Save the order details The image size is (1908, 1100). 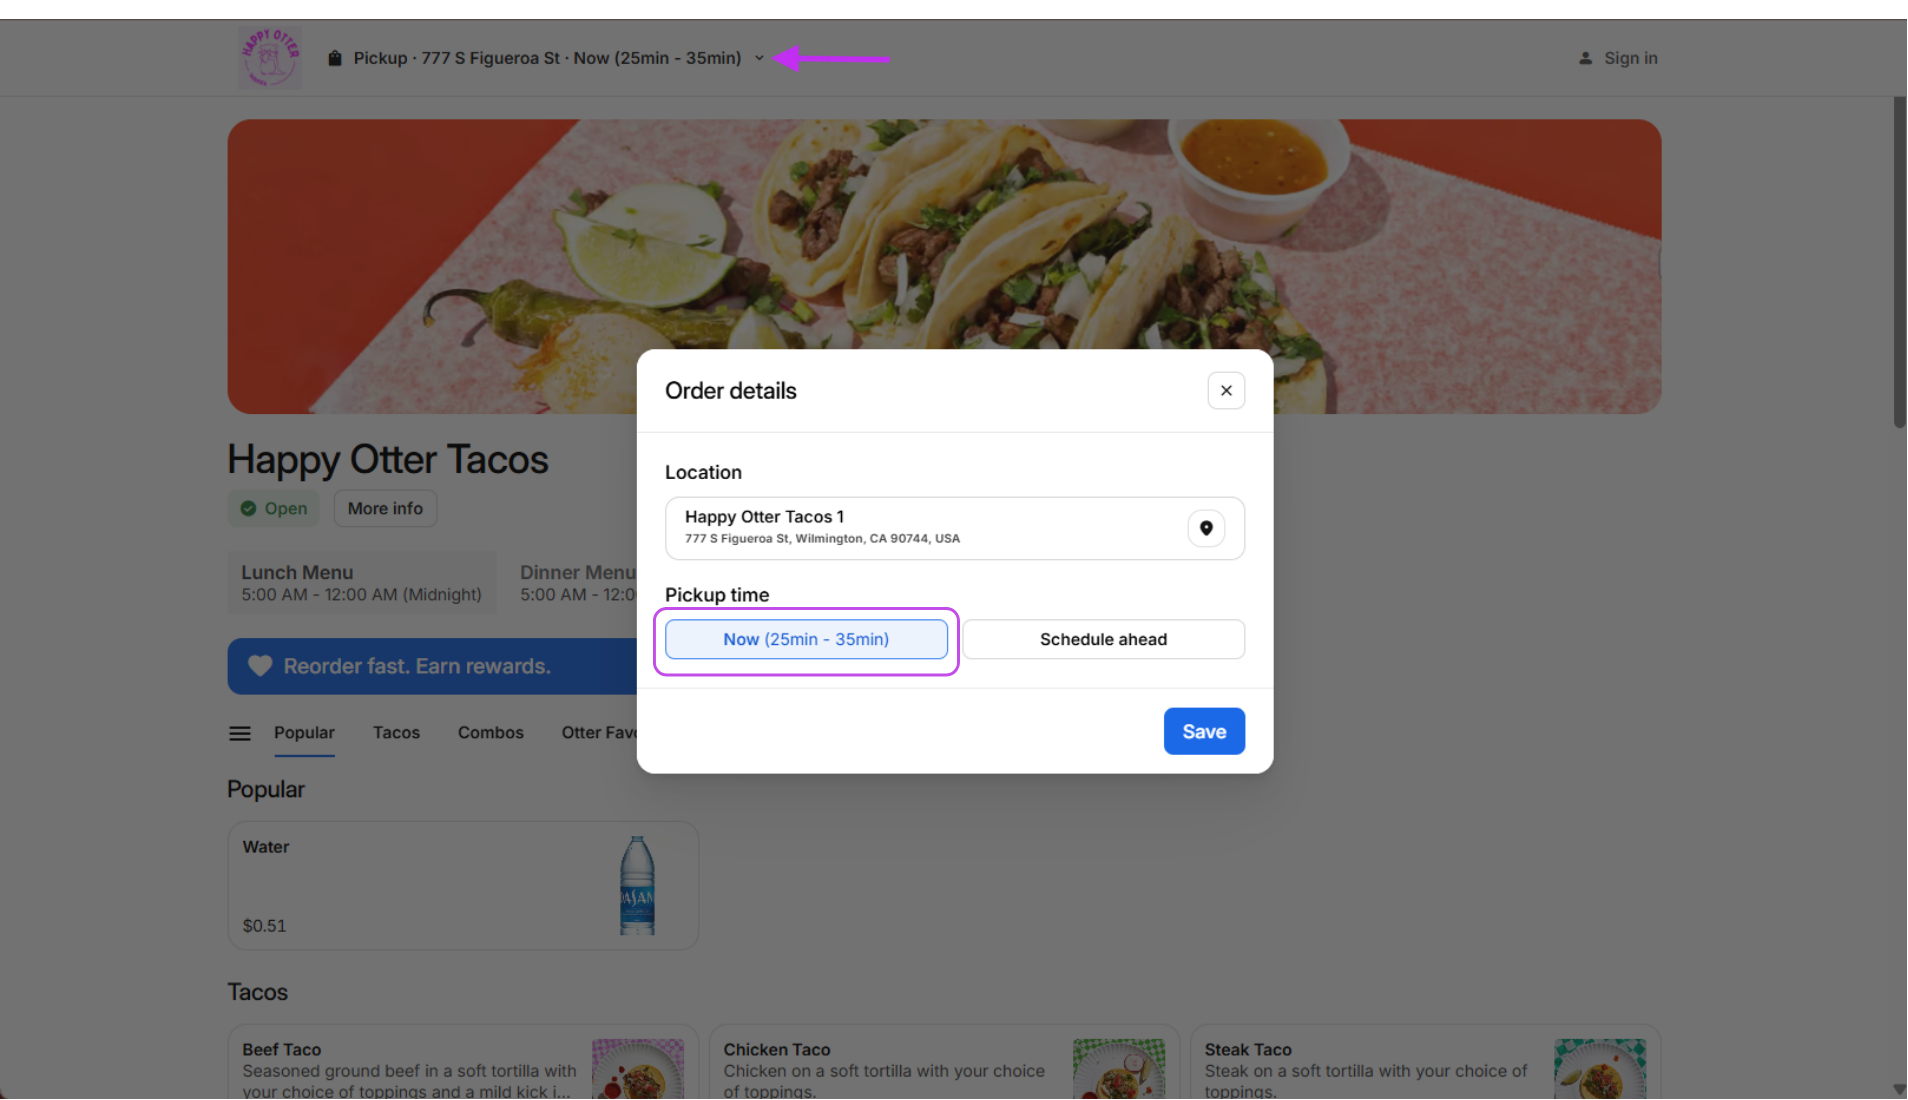tap(1204, 732)
